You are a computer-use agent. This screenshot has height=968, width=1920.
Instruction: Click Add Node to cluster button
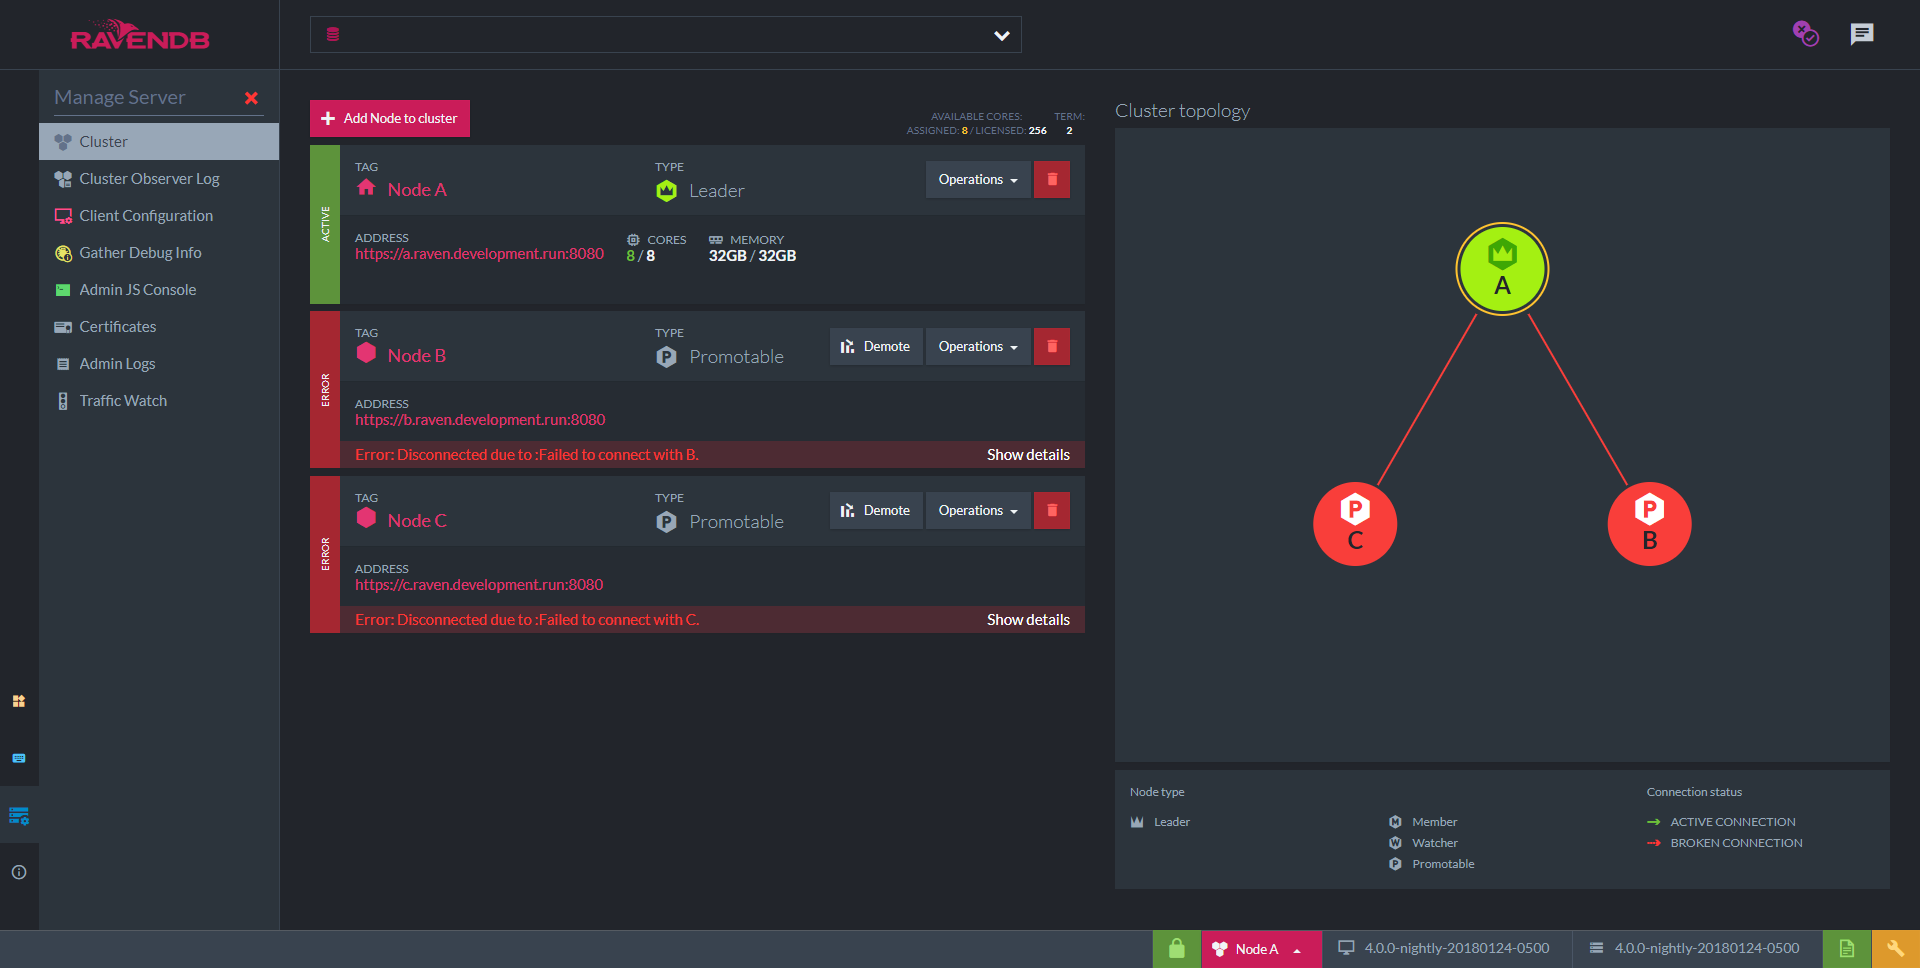[x=390, y=118]
